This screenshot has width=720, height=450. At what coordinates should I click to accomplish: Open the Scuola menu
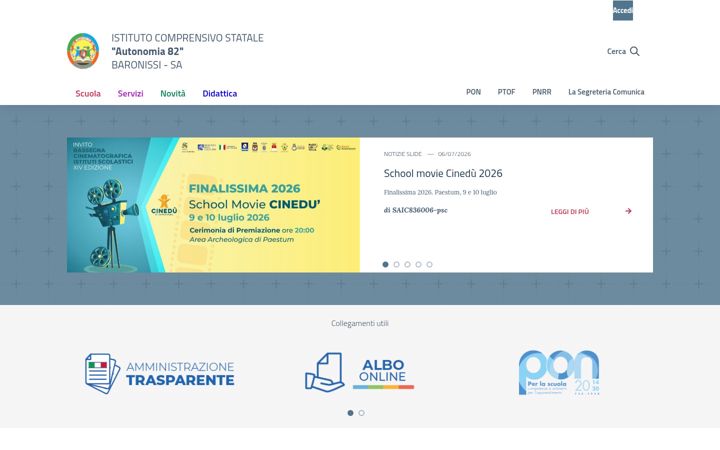88,94
